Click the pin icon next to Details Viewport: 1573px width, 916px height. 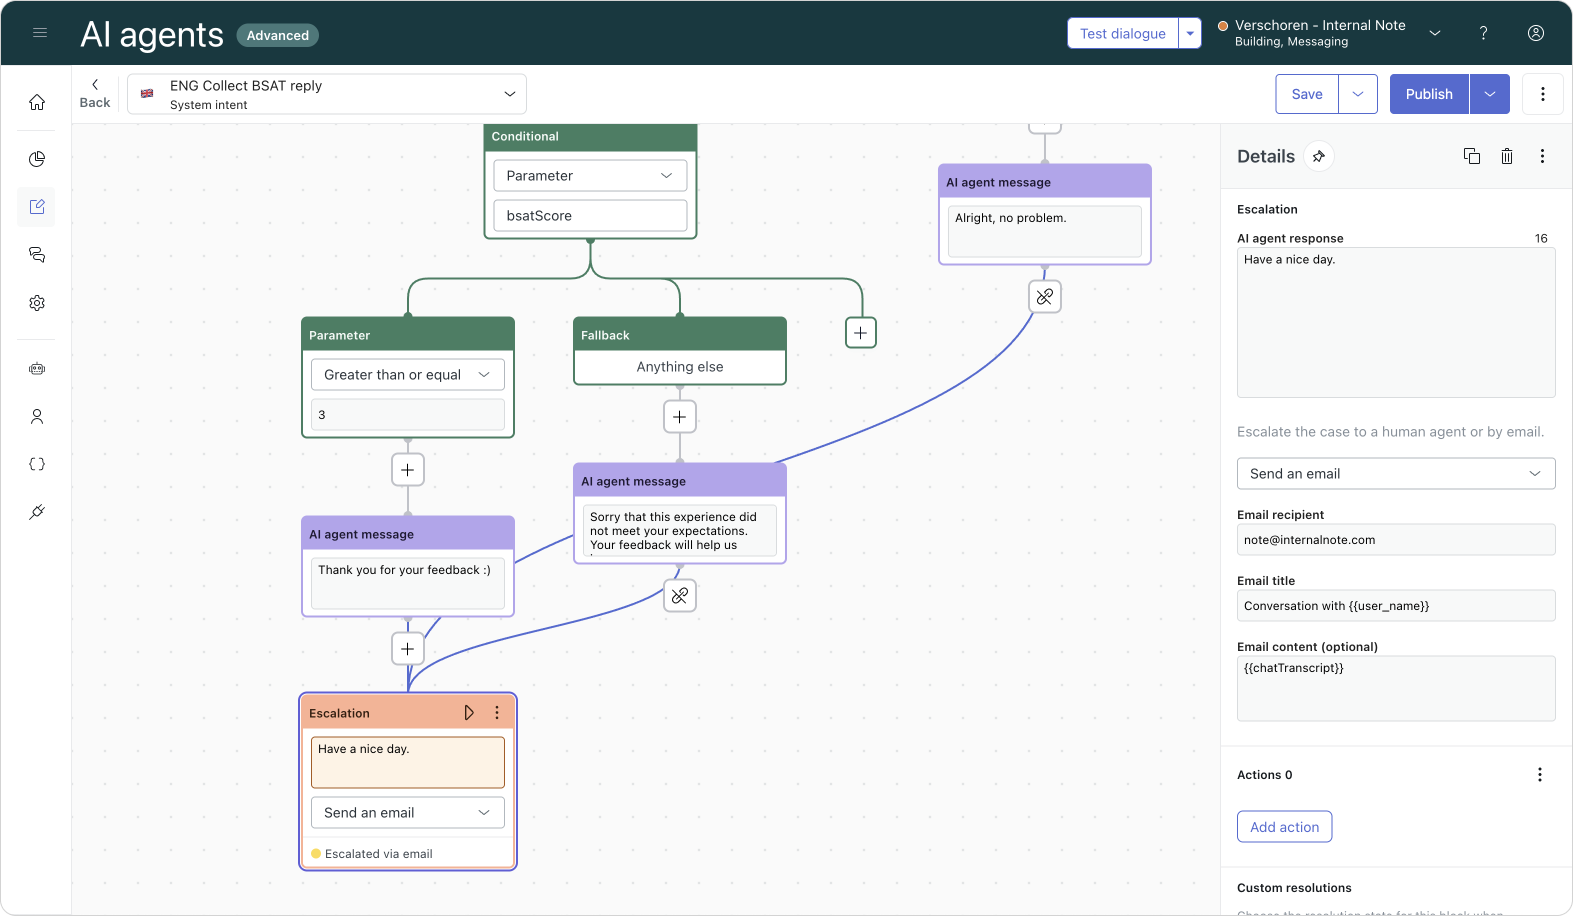pyautogui.click(x=1319, y=156)
